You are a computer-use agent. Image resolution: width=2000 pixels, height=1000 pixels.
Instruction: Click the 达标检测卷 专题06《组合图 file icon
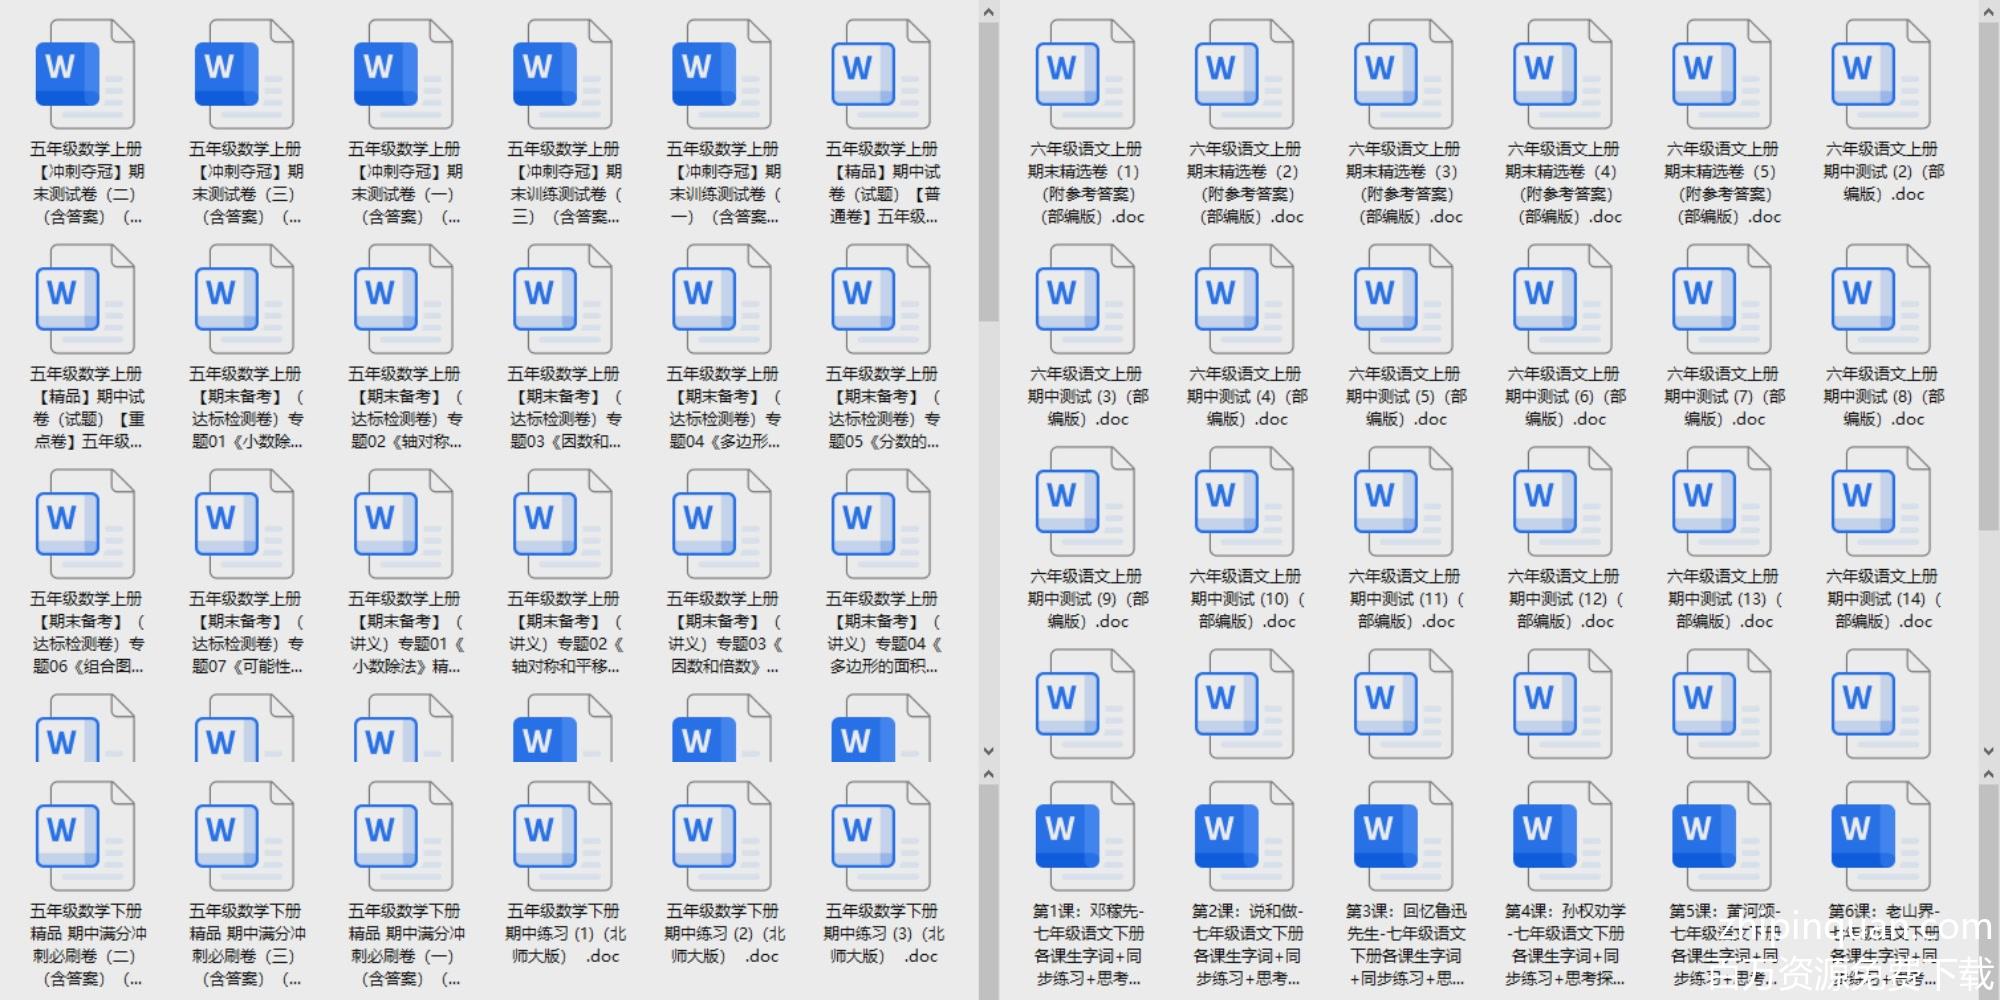point(85,524)
